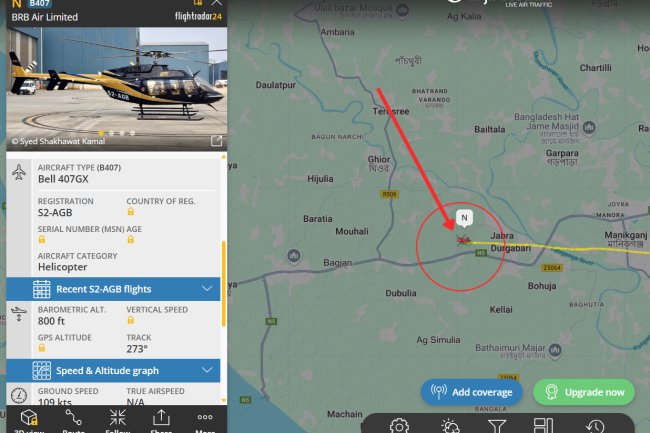Click the red helicopter marker on map
Image resolution: width=650 pixels, height=433 pixels.
(463, 240)
